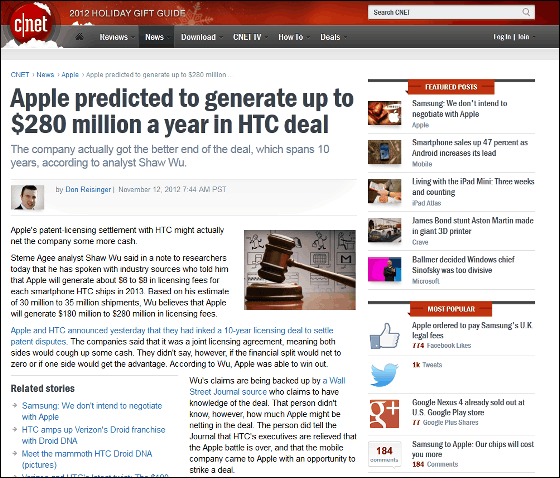Screen dimensions: 560x478
Task: Expand the Reviews menu
Action: click(116, 37)
